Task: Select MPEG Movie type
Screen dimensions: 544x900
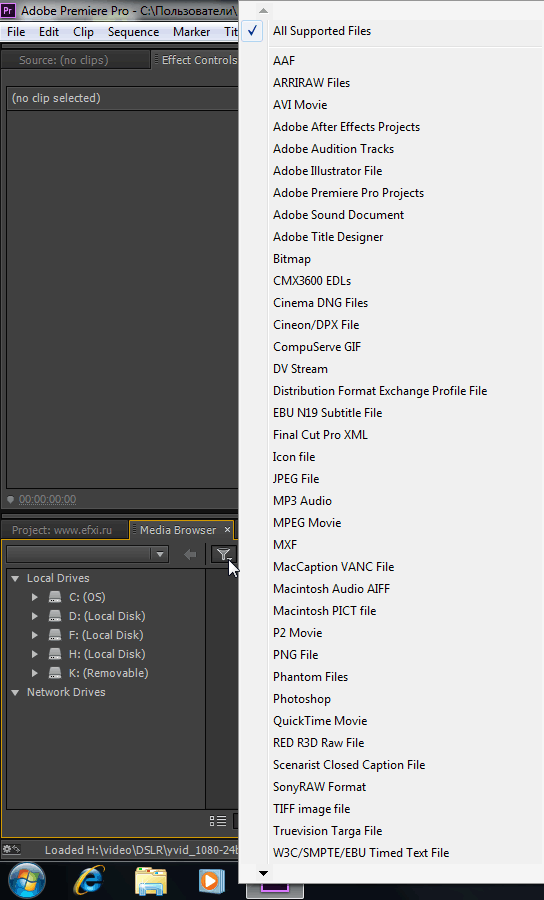Action: (x=307, y=522)
